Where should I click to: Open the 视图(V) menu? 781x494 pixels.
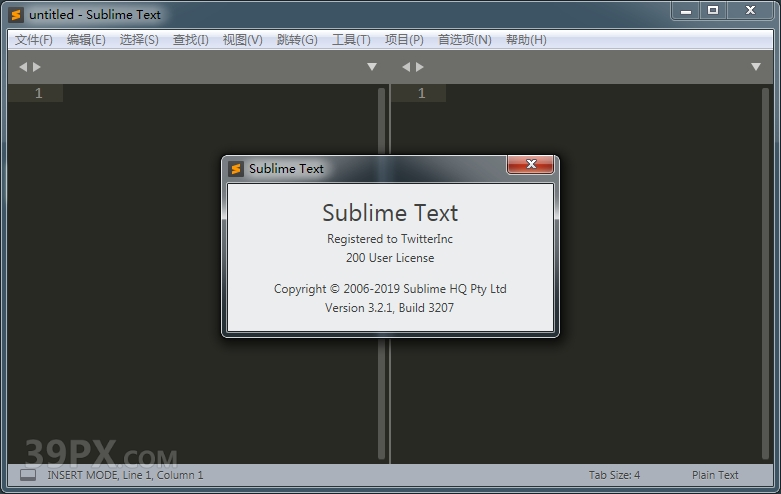click(243, 40)
